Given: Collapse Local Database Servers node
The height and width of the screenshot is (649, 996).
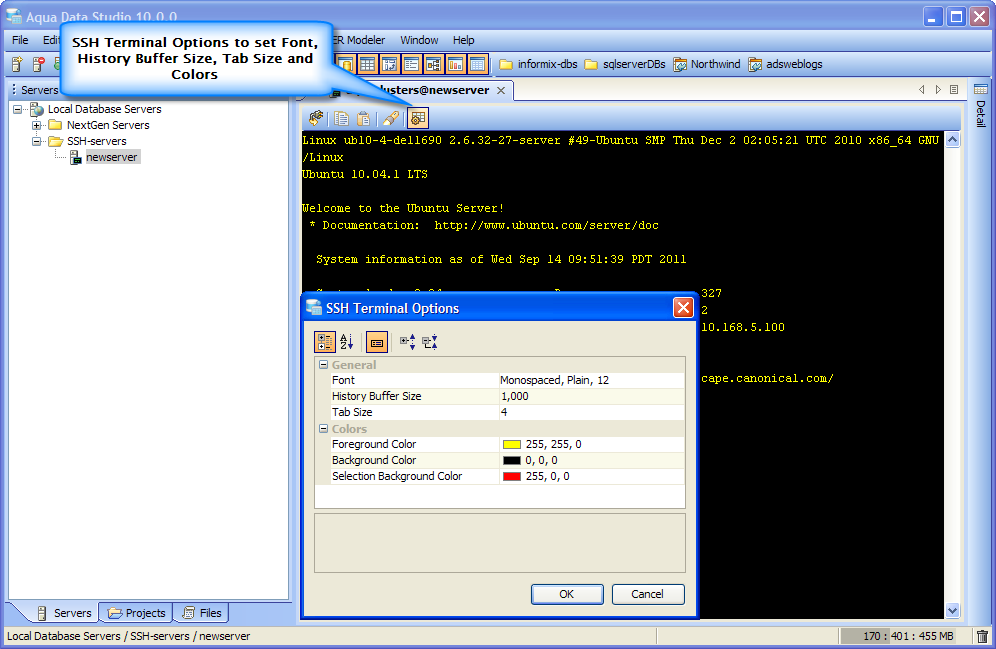Looking at the screenshot, I should (x=17, y=109).
